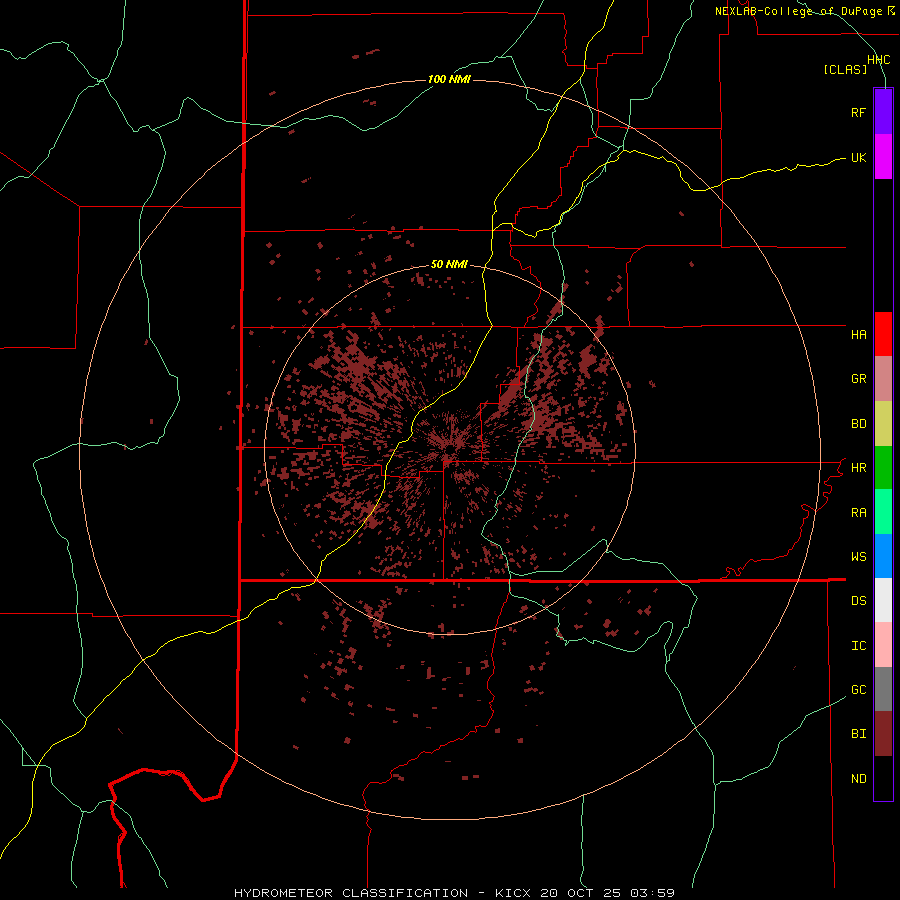Click the ND black legend color block
Viewport: 900px width, 900px height.
pyautogui.click(x=883, y=778)
